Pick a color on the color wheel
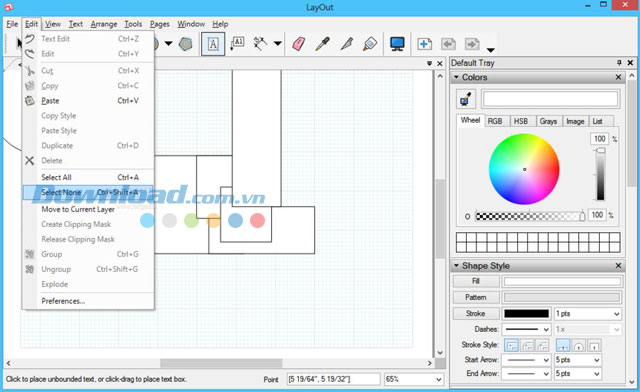 (524, 169)
